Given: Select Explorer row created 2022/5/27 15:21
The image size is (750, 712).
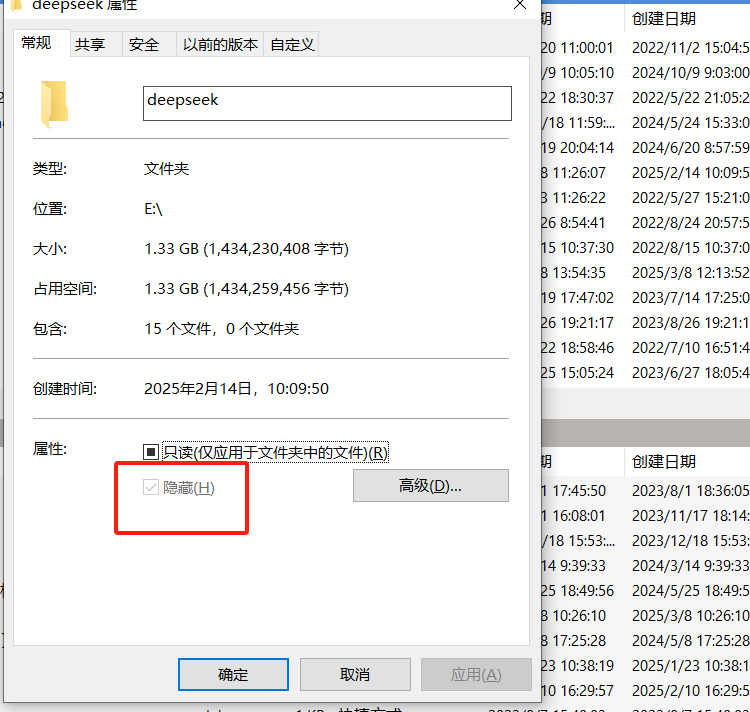Looking at the screenshot, I should pyautogui.click(x=645, y=197).
